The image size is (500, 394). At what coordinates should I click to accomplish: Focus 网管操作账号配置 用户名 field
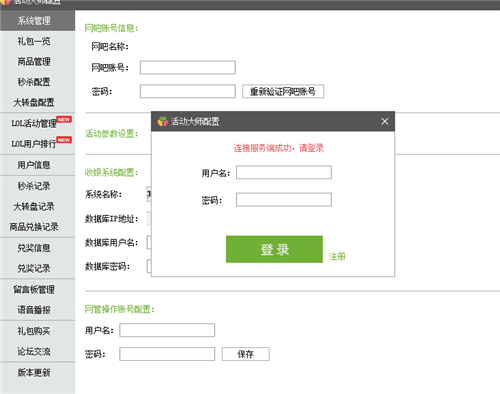click(167, 330)
